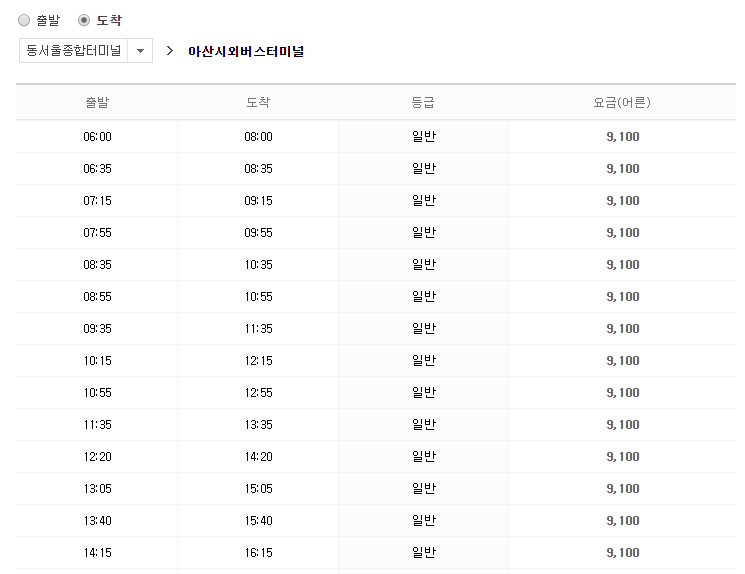Click the 일반 grade in 10:15 row
This screenshot has width=745, height=574.
[423, 361]
